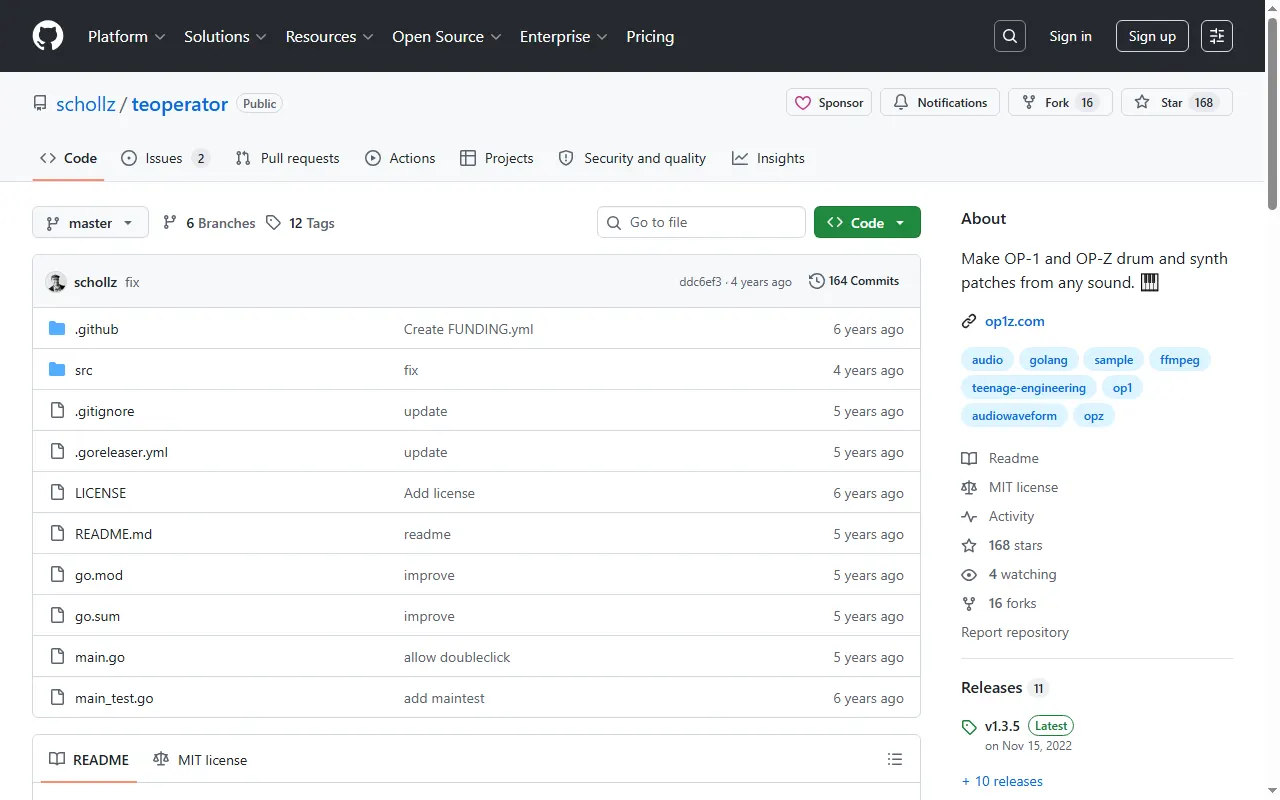Click the GitHub logo icon
Viewport: 1280px width, 800px height.
(48, 36)
